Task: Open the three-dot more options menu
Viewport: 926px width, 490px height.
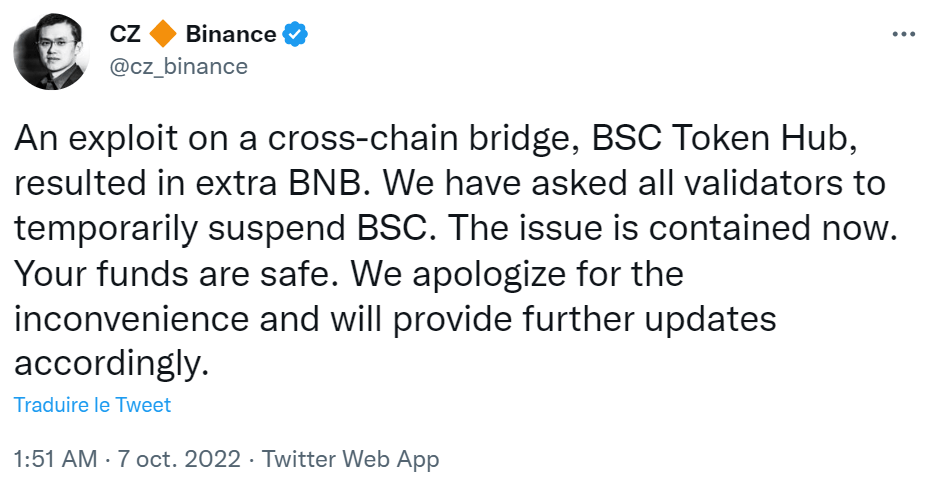Action: tap(902, 34)
